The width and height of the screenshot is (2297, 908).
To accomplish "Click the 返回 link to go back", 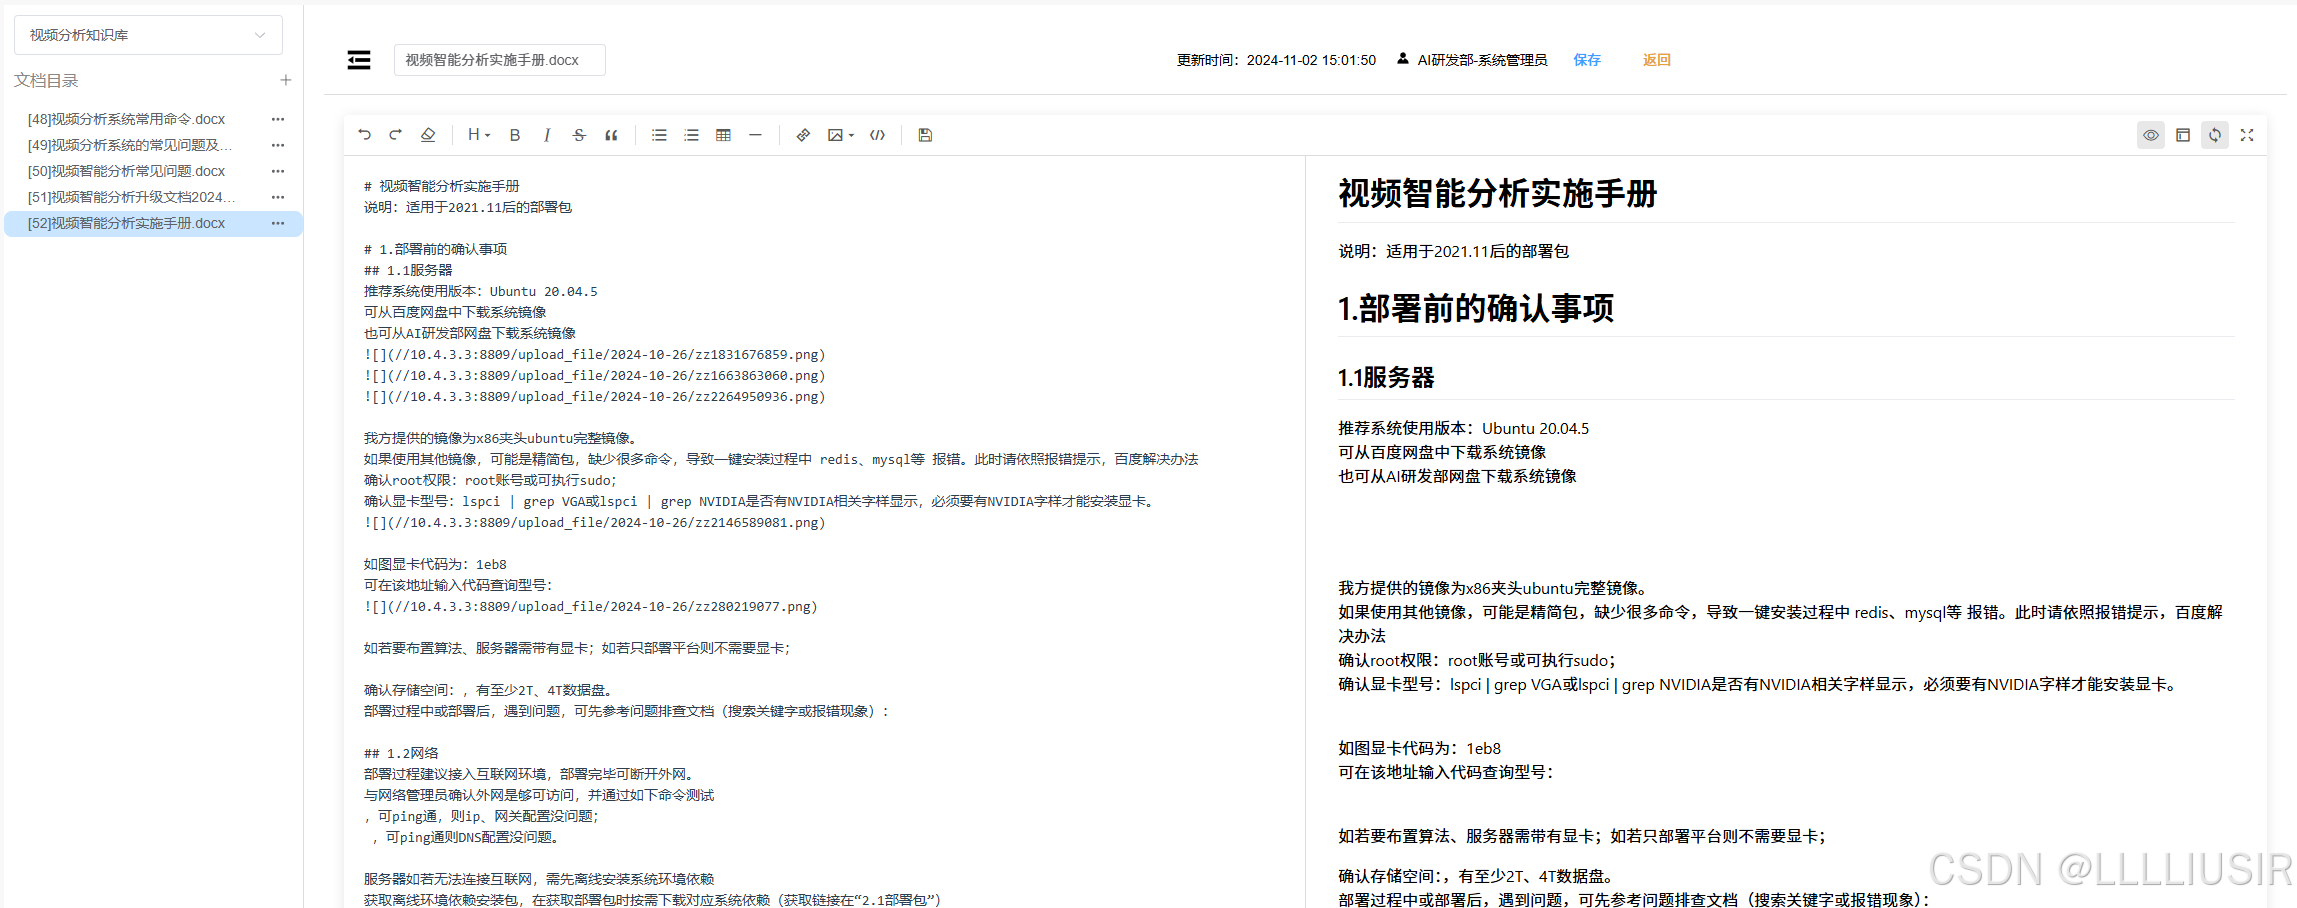I will click(1655, 60).
